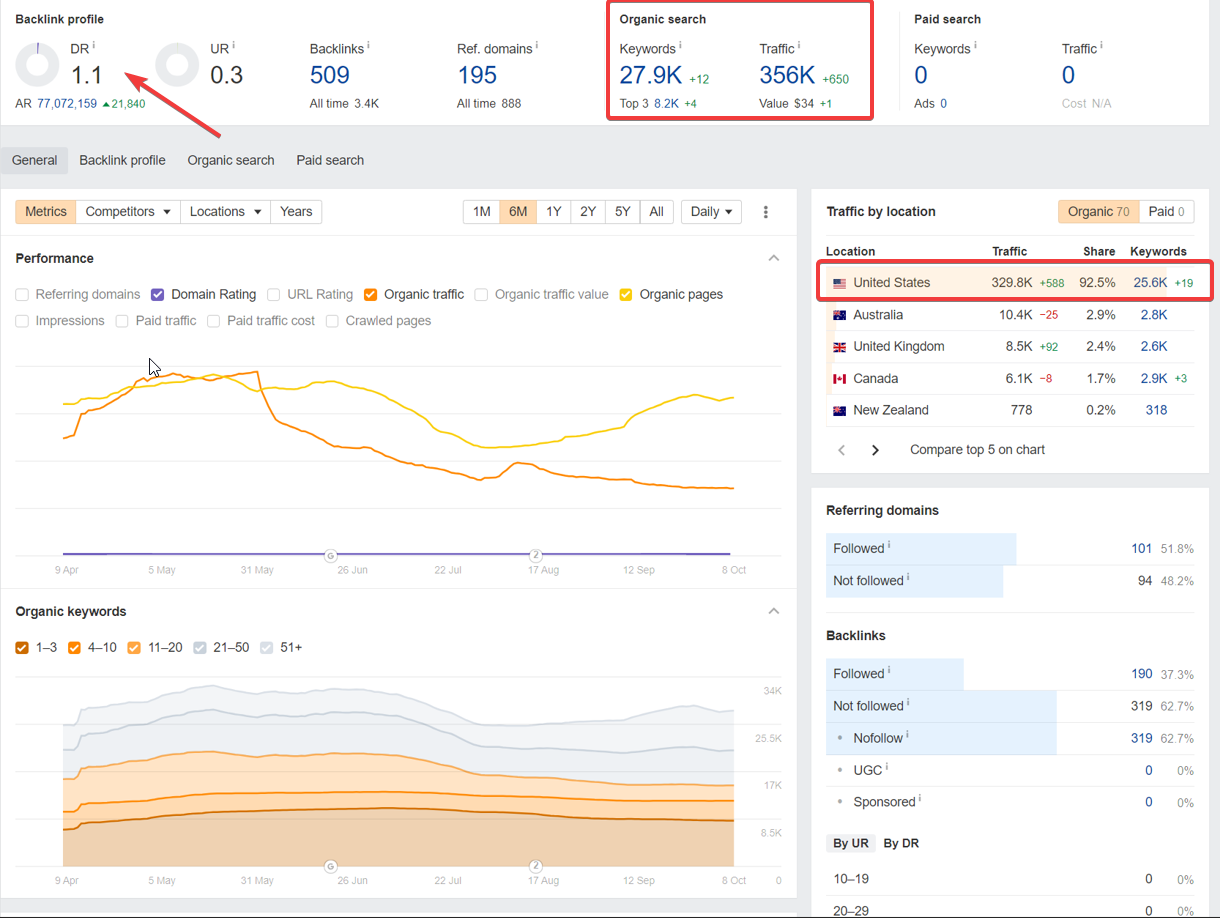Select the Metrics view button

(46, 212)
